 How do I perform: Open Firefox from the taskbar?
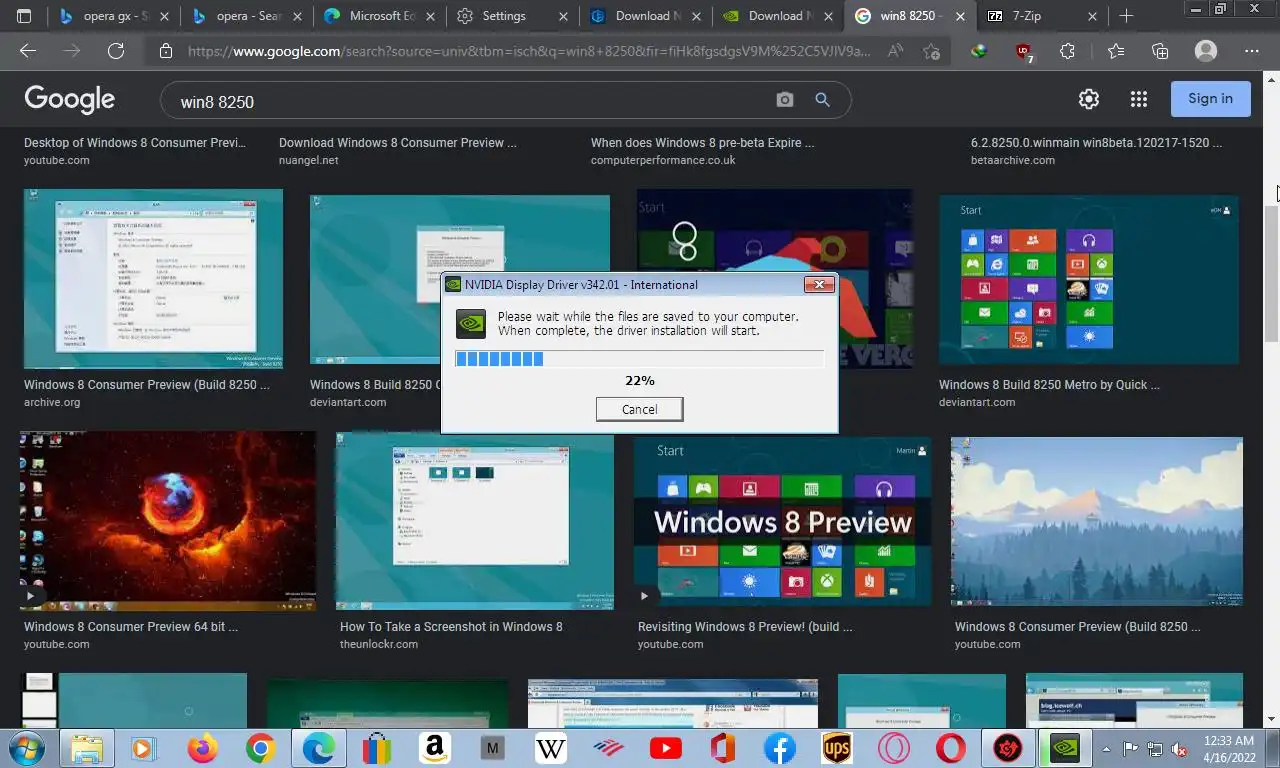(x=202, y=748)
